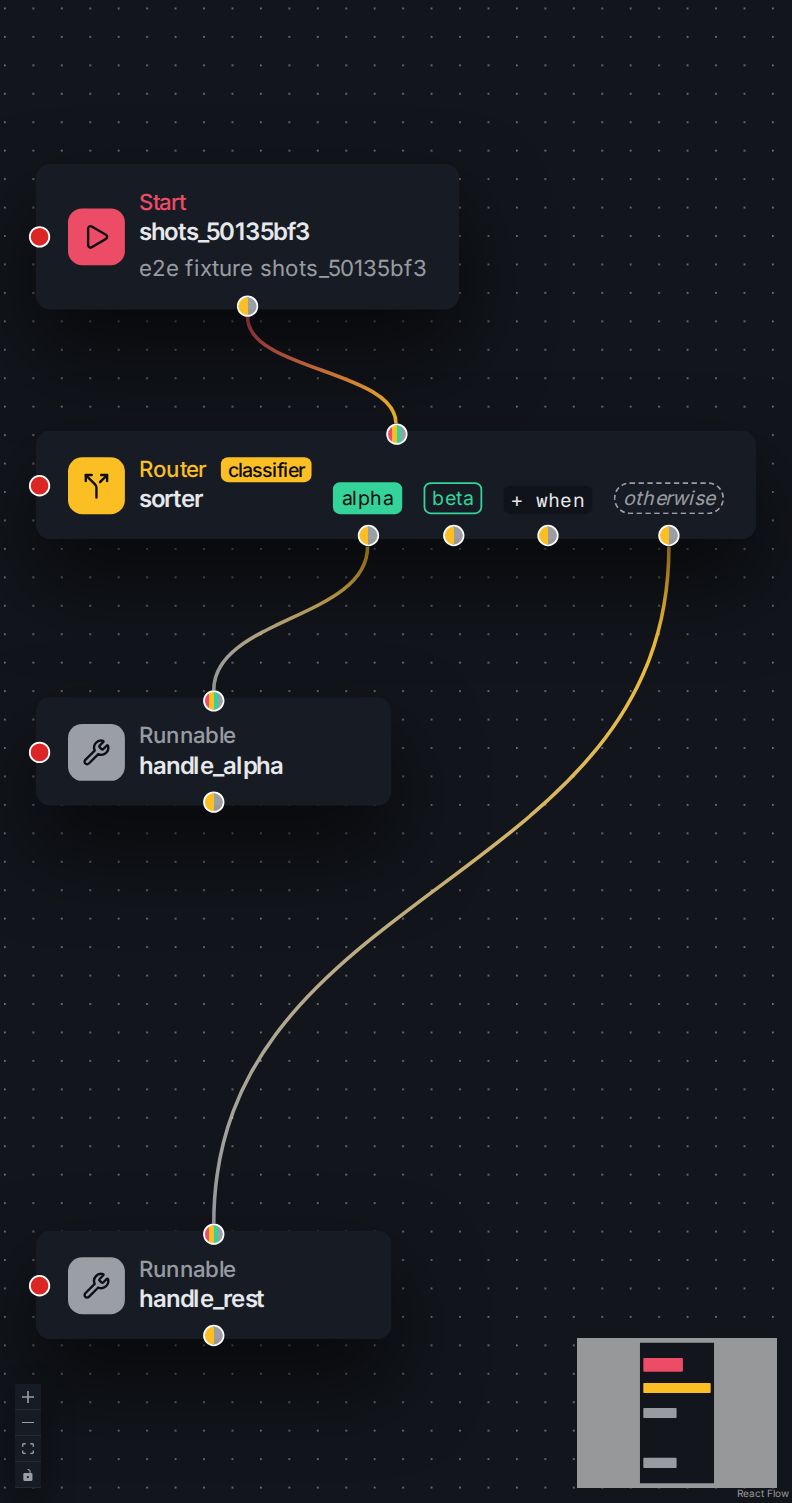Click the classifier badge on Router
This screenshot has width=792, height=1503.
click(x=266, y=470)
